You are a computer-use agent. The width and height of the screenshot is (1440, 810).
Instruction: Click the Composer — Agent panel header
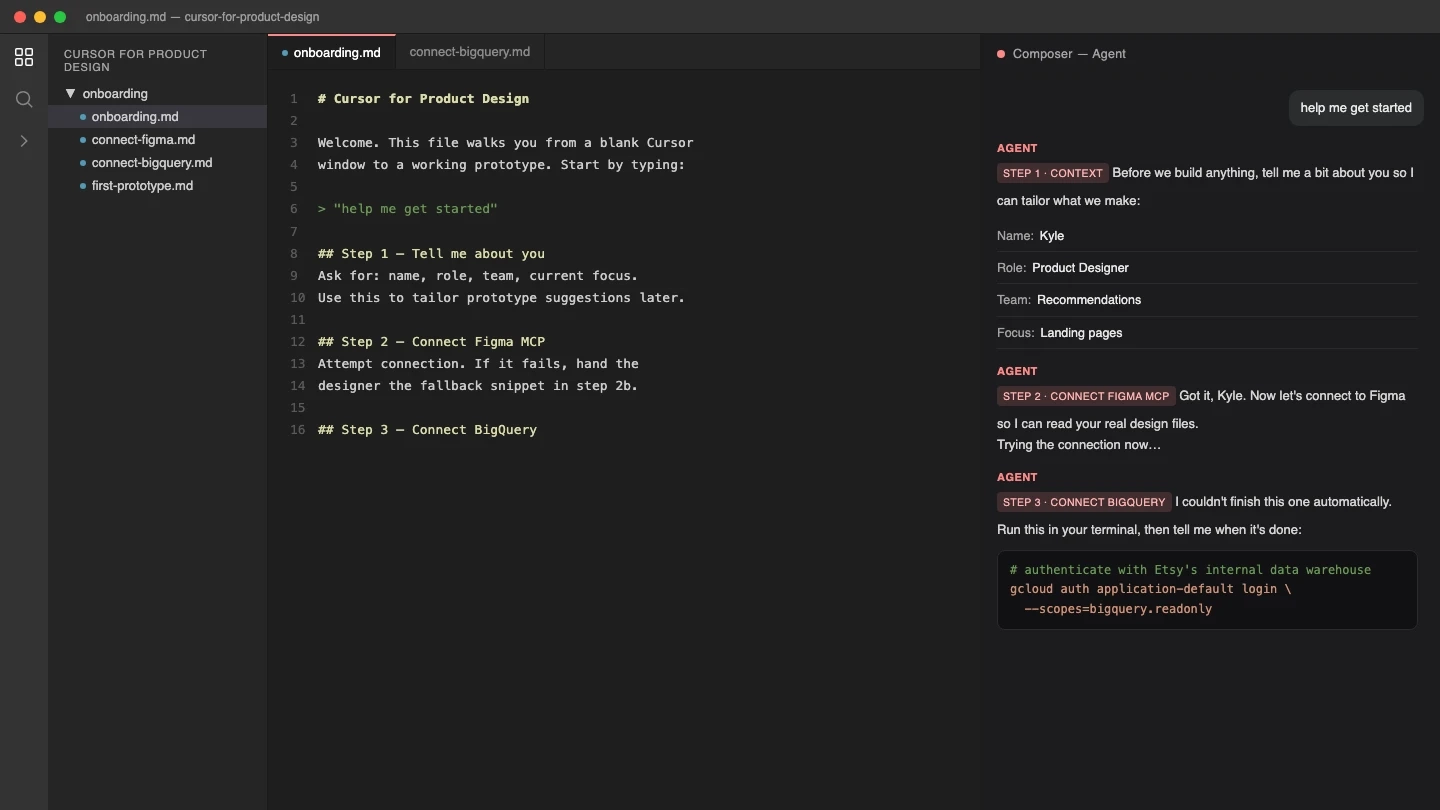[x=1069, y=54]
